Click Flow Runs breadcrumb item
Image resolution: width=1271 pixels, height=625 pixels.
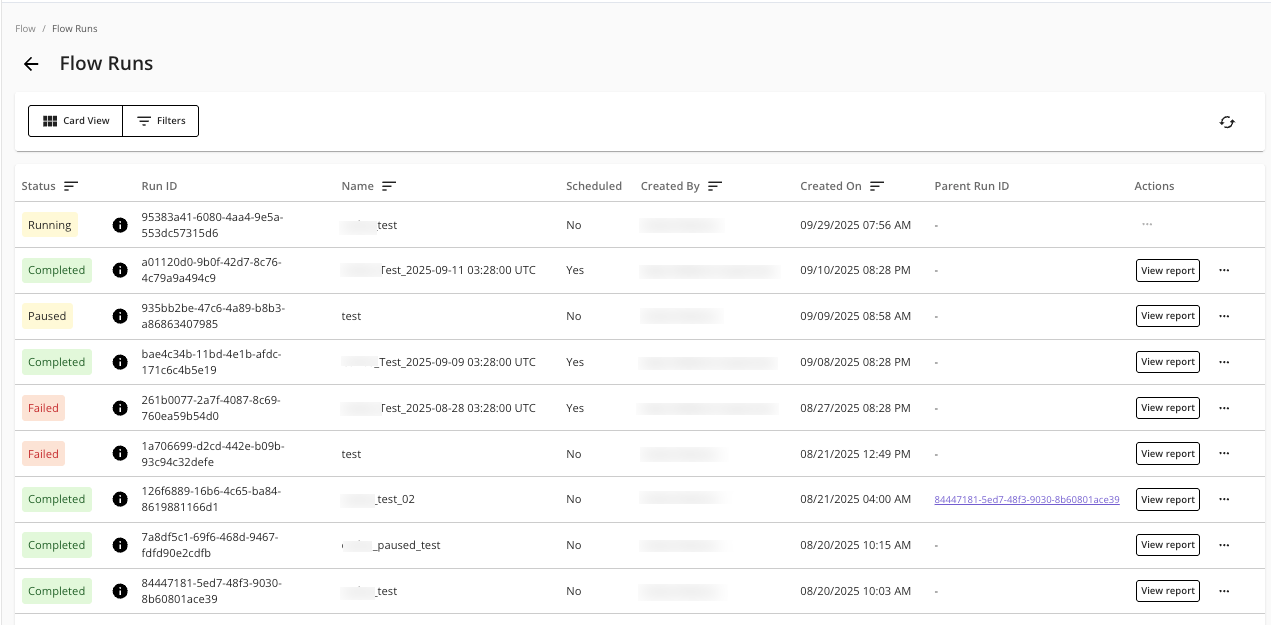coord(75,29)
